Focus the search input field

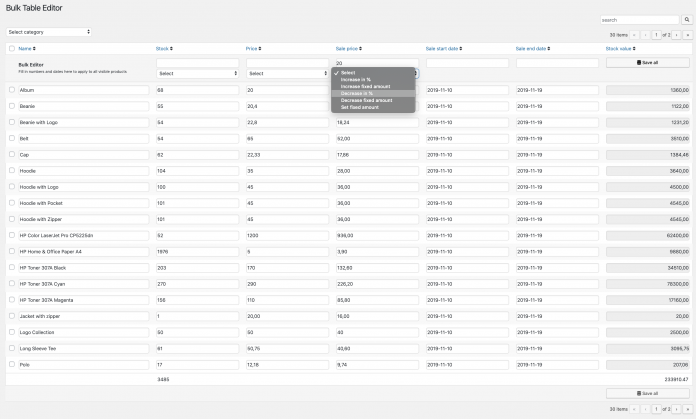pyautogui.click(x=640, y=20)
